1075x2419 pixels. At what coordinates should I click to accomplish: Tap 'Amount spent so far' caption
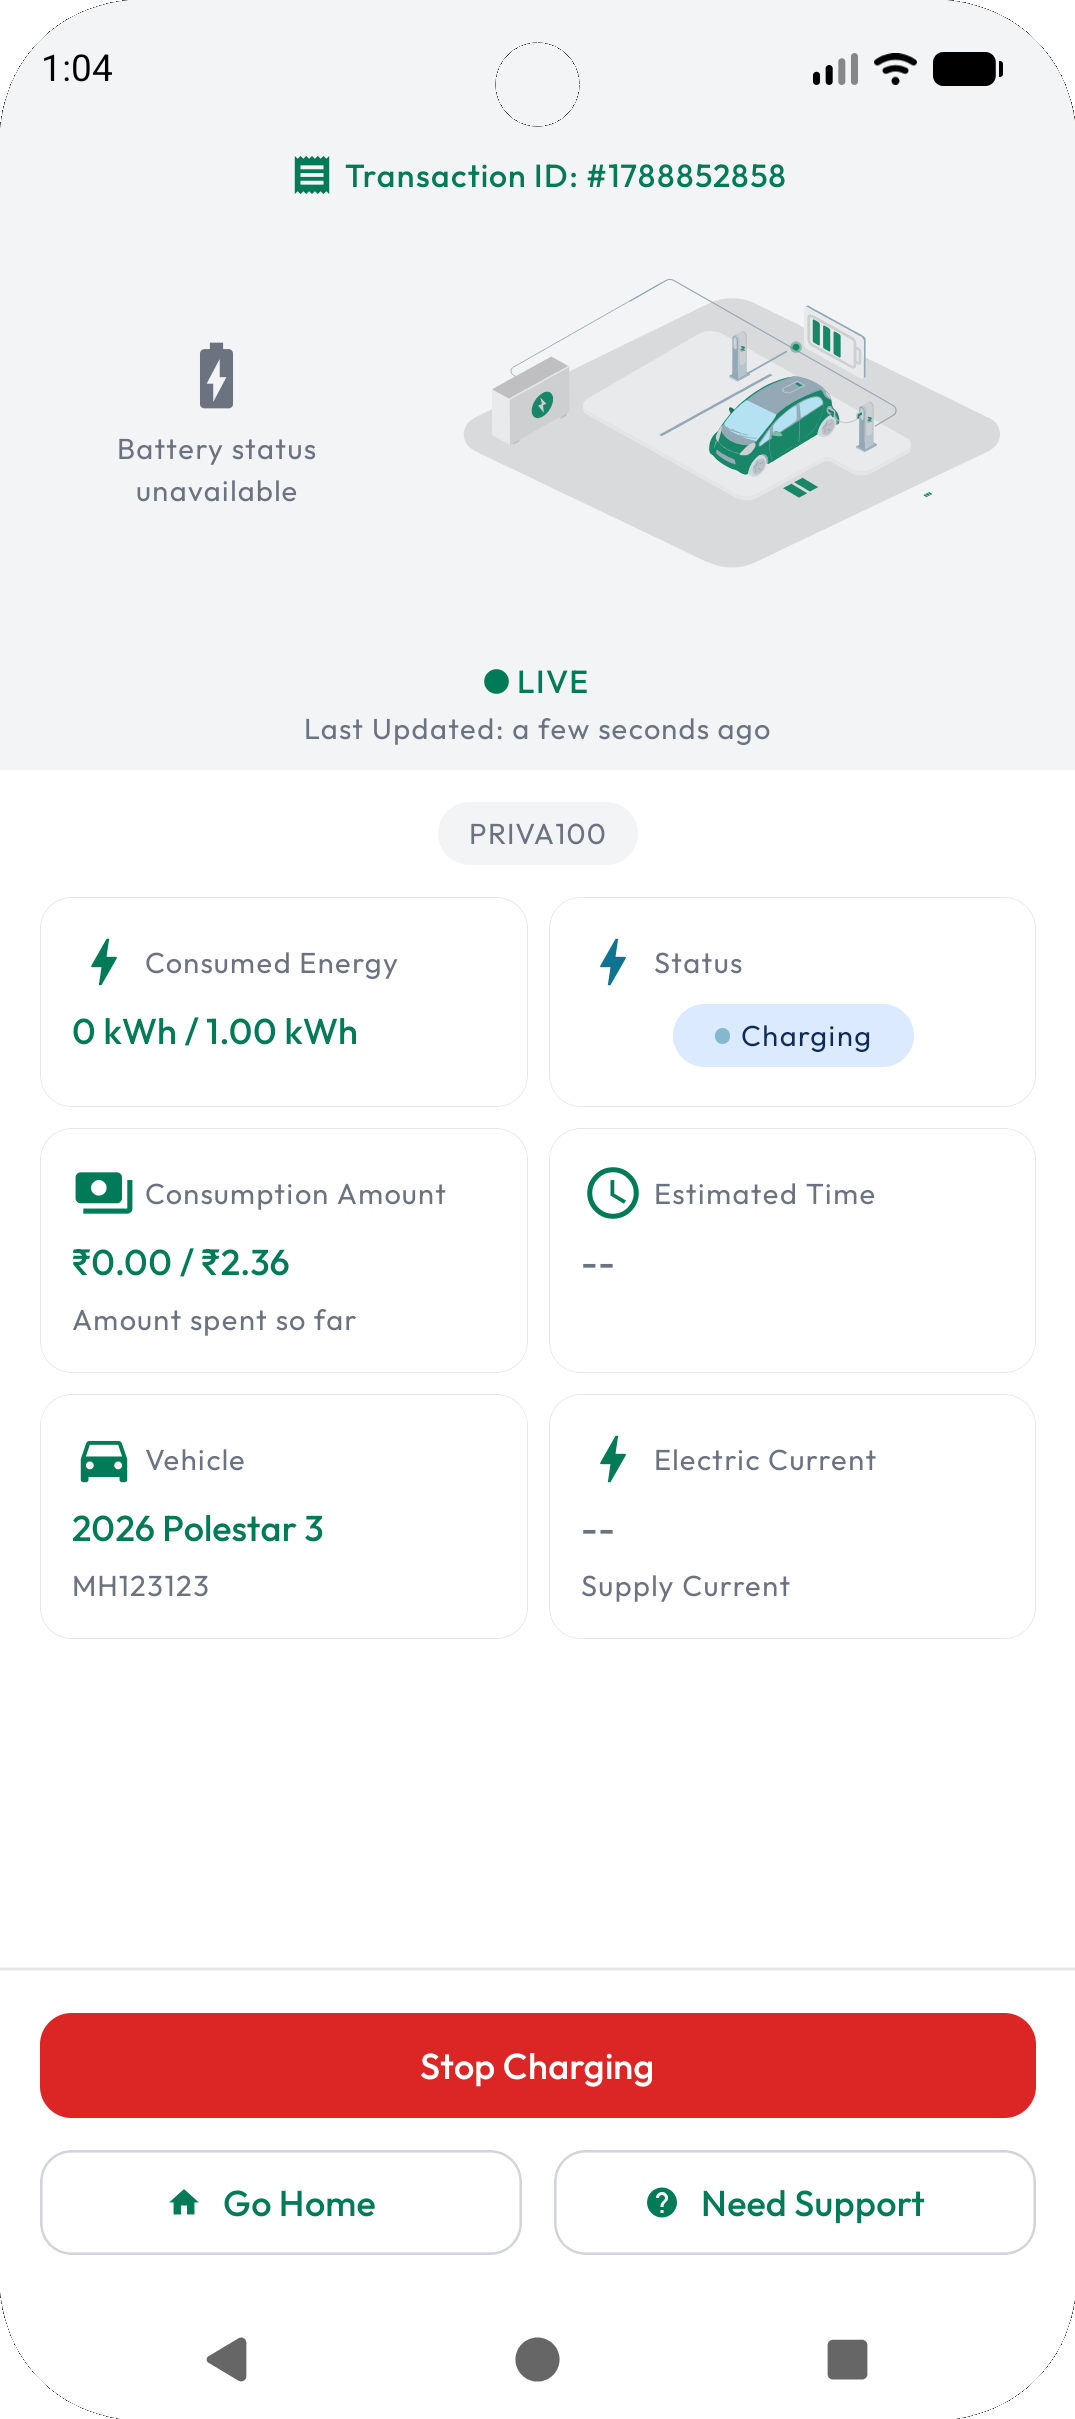point(214,1321)
